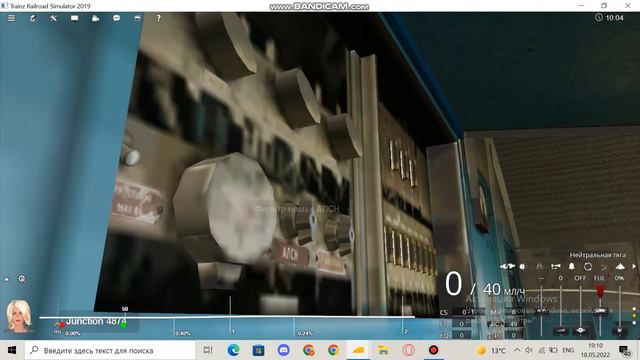Adjust the slider under label 0
640x360 pixels.
point(561,330)
